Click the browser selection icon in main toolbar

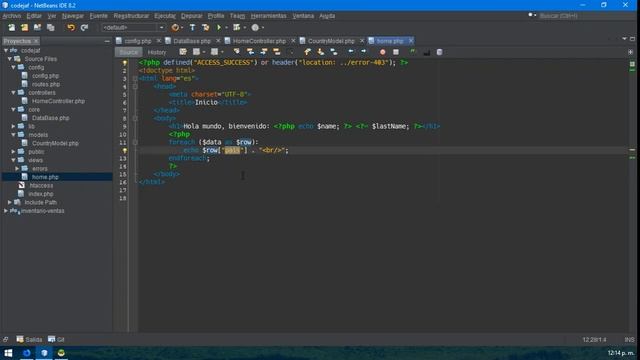click(x=175, y=27)
